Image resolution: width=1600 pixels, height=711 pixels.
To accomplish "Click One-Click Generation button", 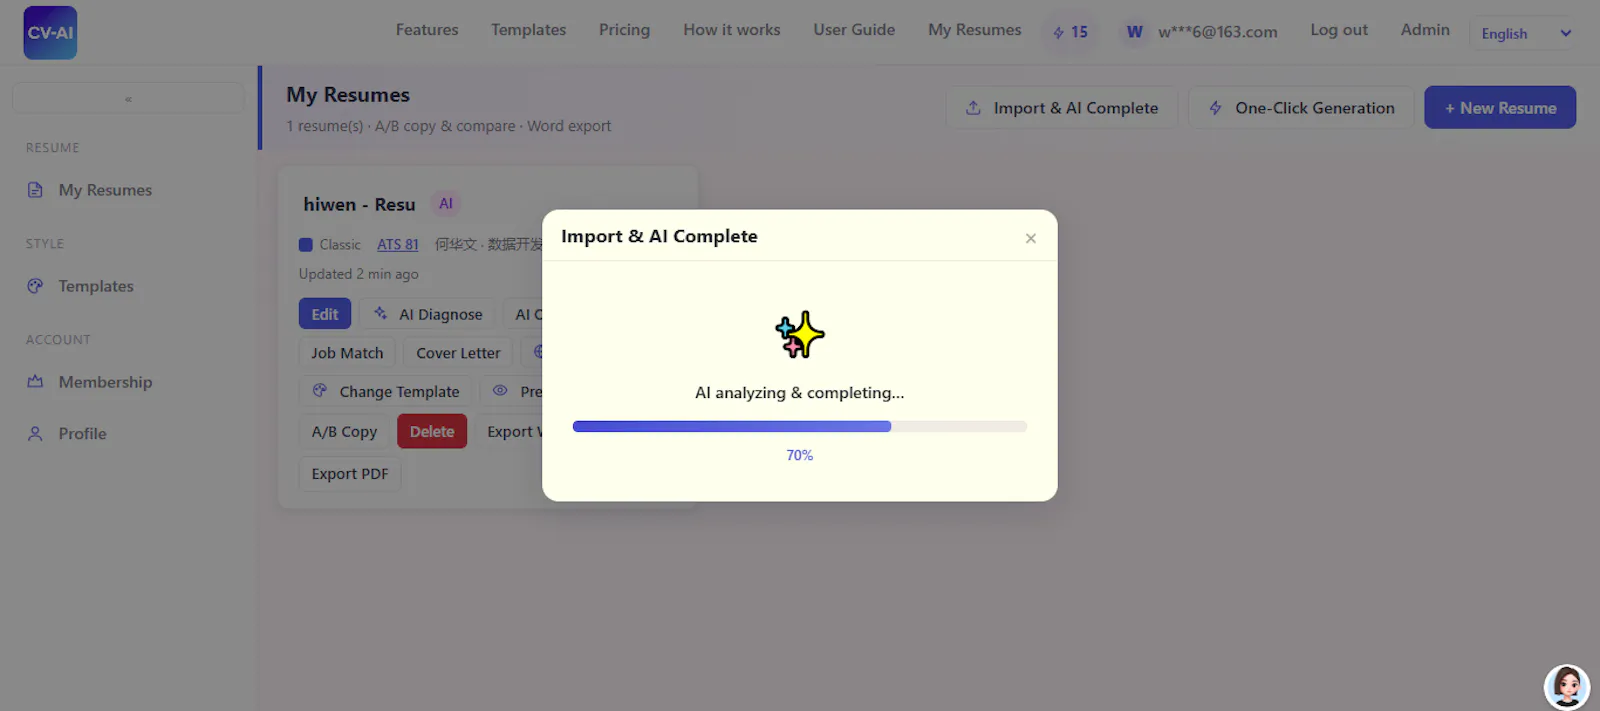I will click(1301, 107).
